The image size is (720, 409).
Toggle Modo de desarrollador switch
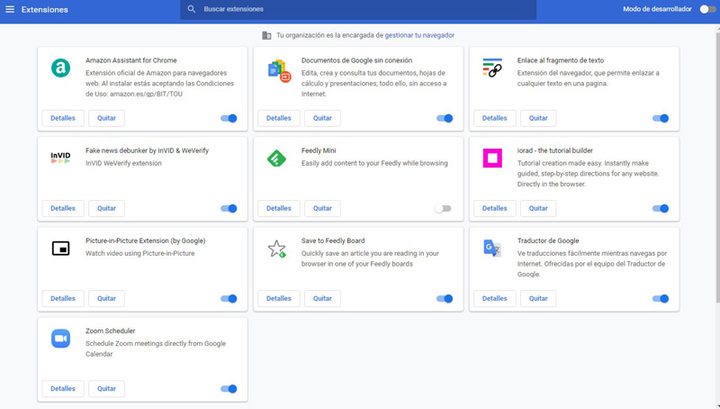[x=707, y=9]
